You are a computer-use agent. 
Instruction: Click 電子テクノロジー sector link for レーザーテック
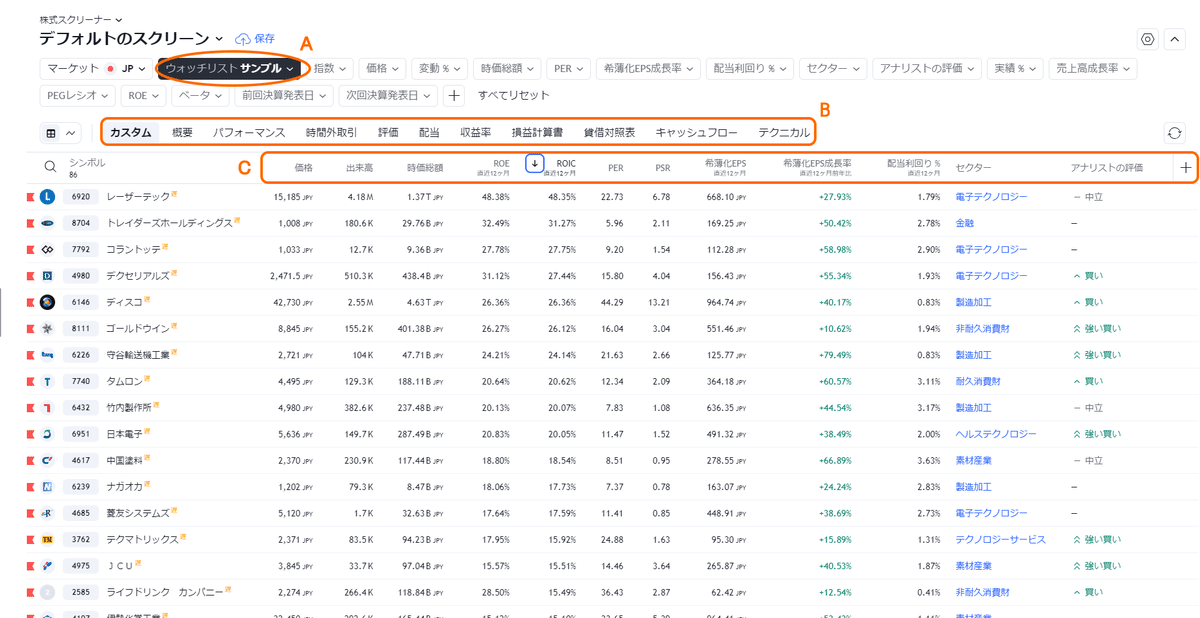pos(991,197)
